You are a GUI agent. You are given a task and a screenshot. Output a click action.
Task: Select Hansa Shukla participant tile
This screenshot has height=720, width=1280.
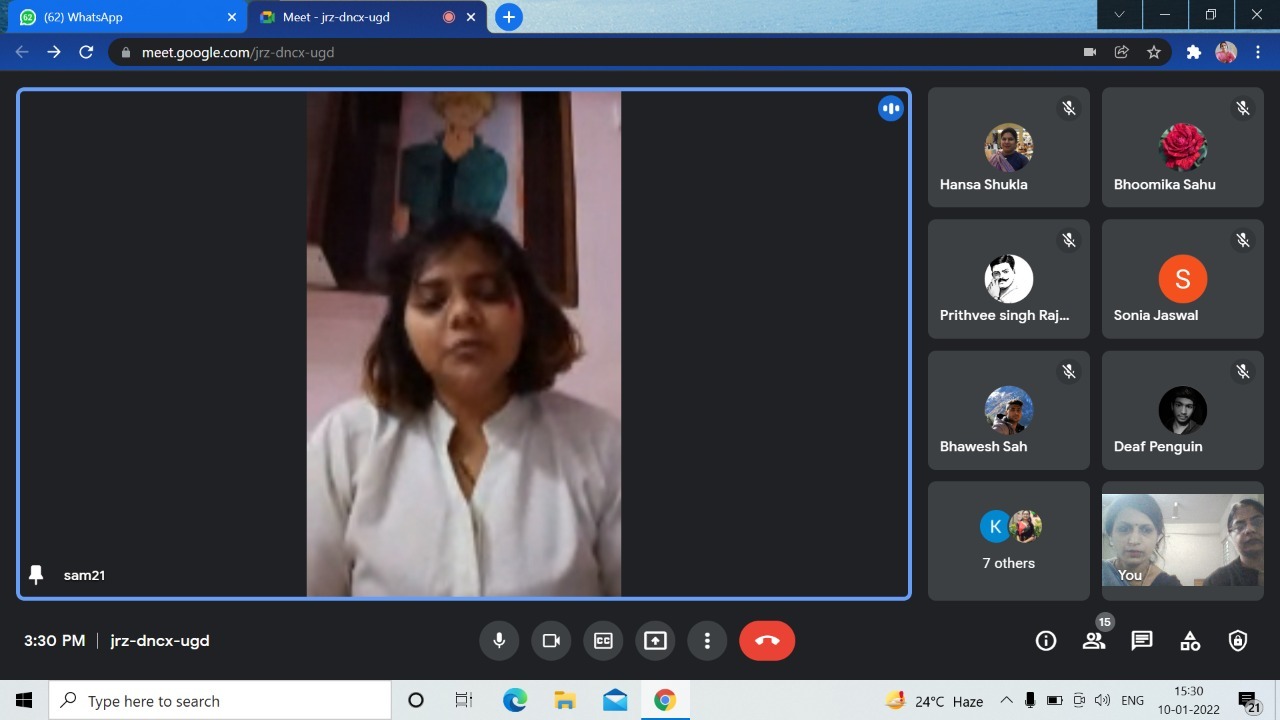(1009, 147)
